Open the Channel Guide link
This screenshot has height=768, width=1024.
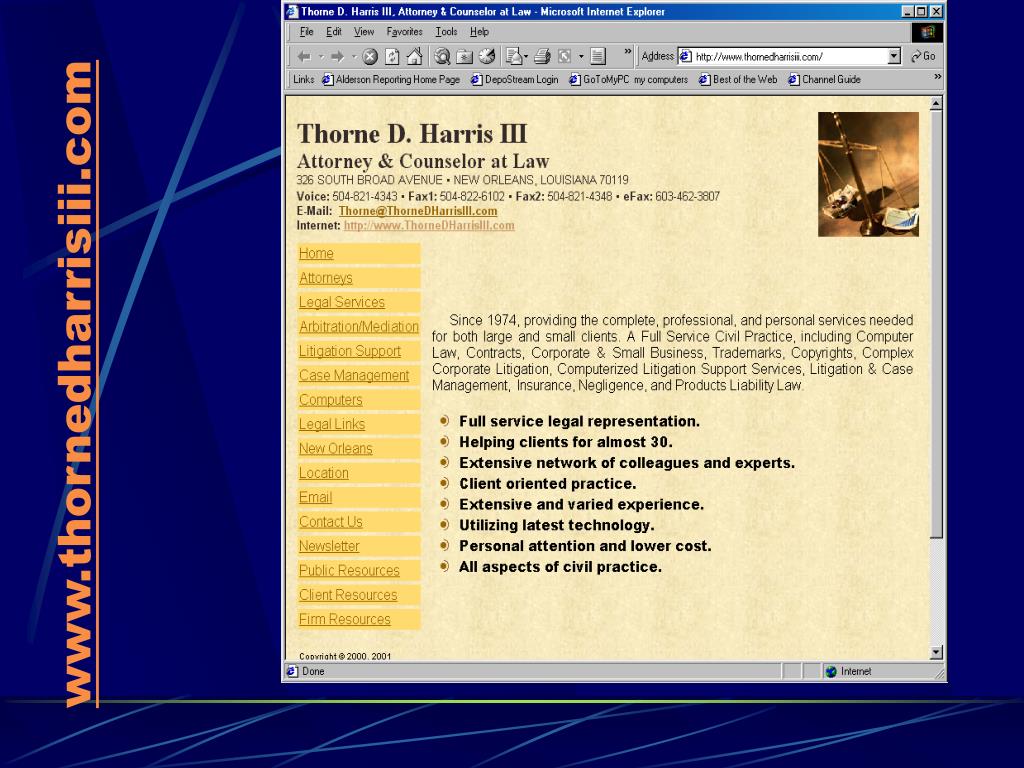[x=824, y=80]
